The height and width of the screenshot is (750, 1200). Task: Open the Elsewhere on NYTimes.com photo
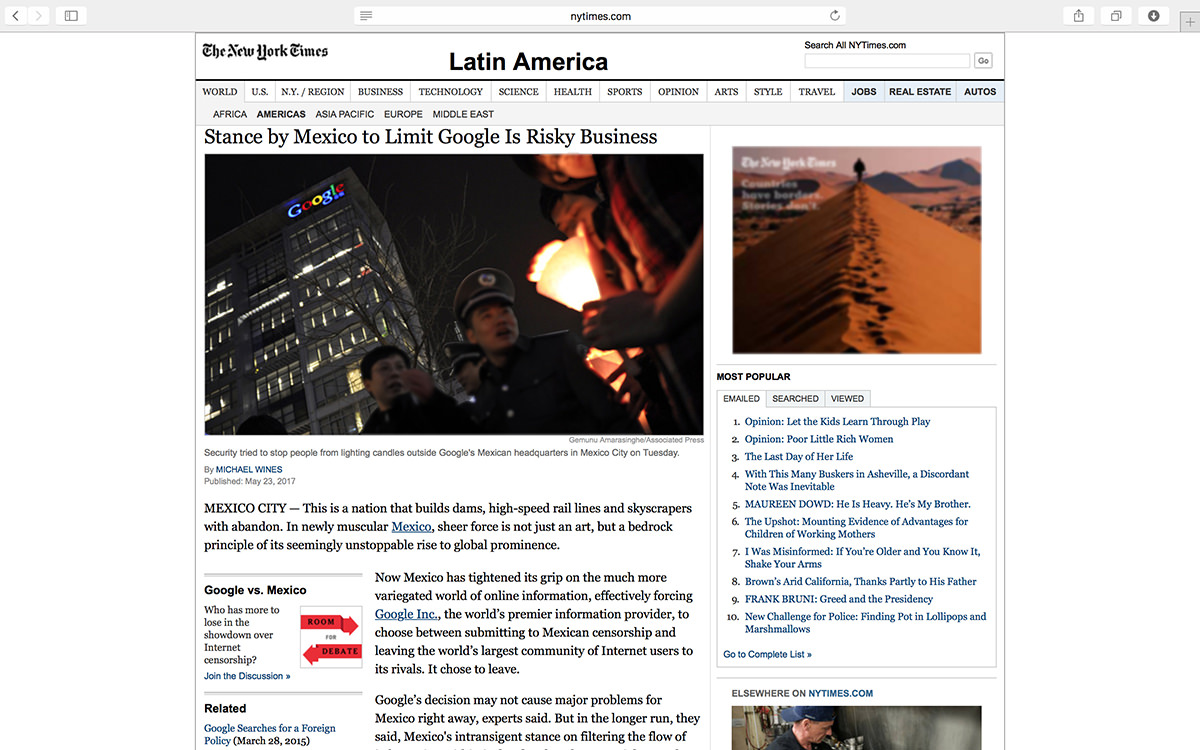tap(857, 728)
